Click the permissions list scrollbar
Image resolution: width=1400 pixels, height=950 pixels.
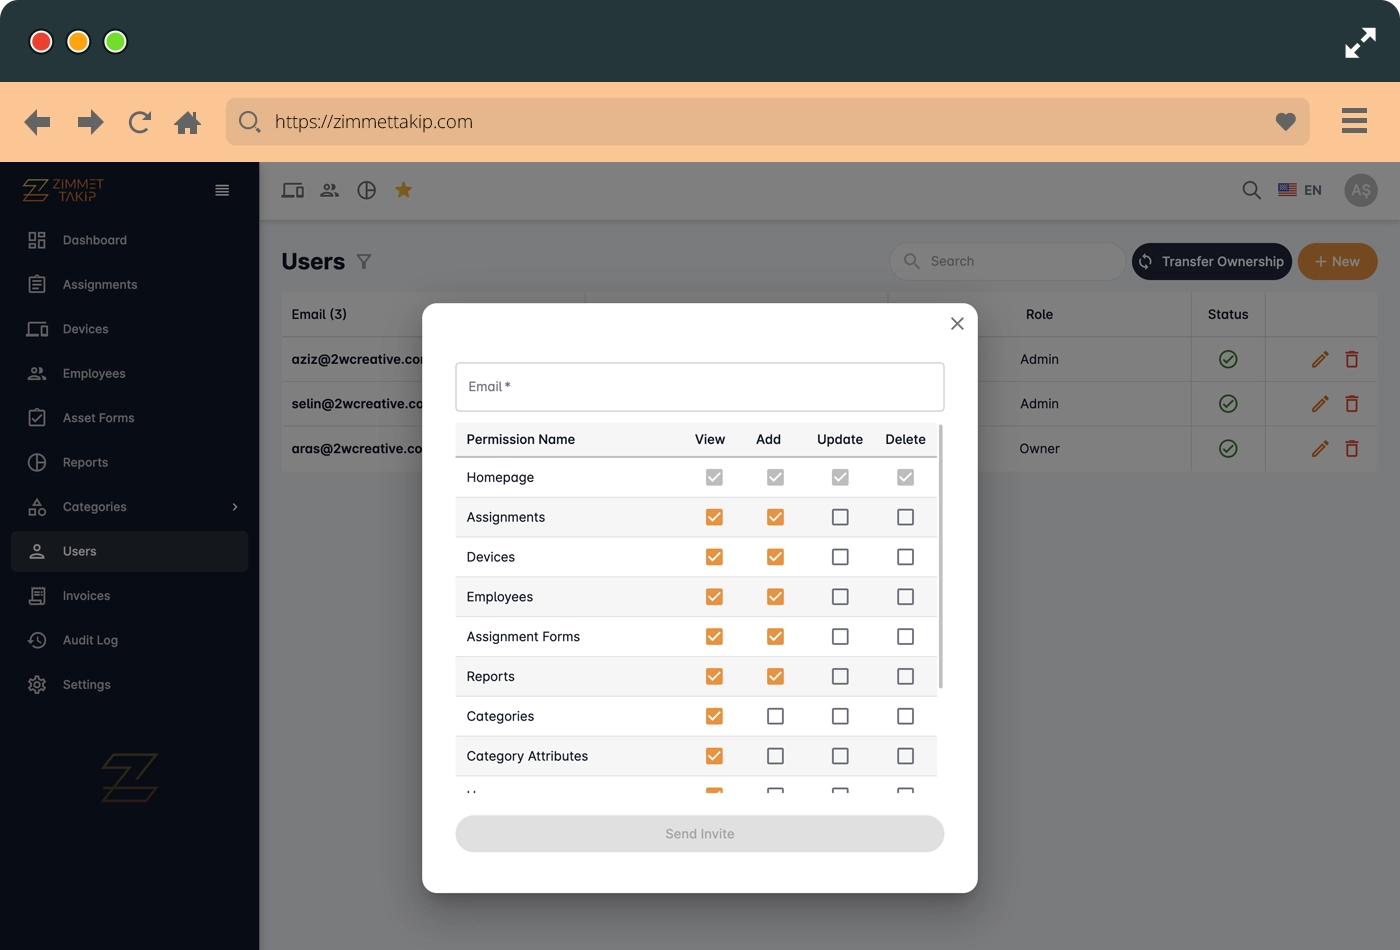941,558
